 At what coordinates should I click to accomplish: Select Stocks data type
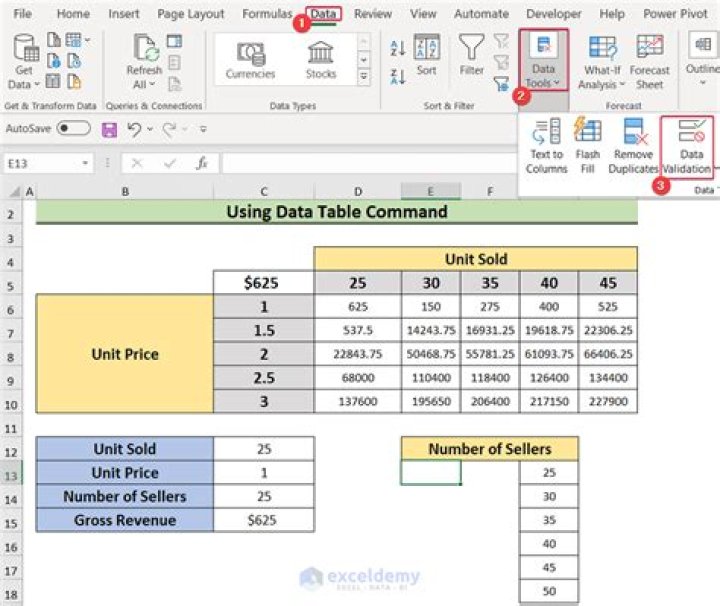pos(321,60)
